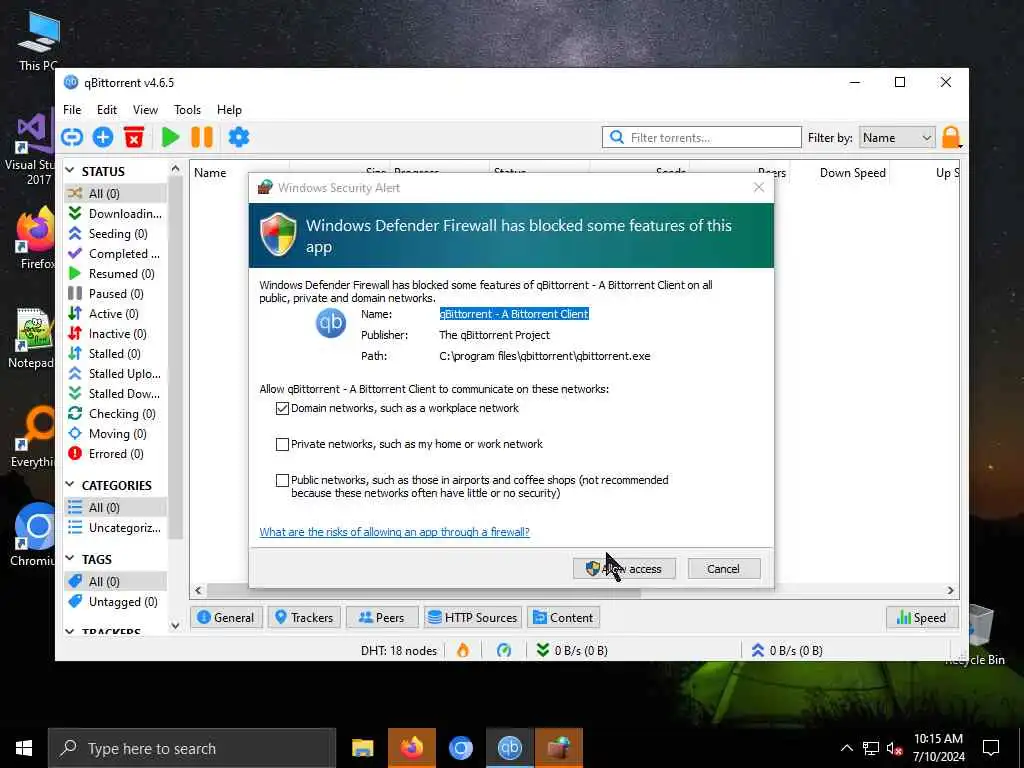Viewport: 1024px width, 768px height.
Task: Select the Stalled (0) filter
Action: (x=115, y=354)
